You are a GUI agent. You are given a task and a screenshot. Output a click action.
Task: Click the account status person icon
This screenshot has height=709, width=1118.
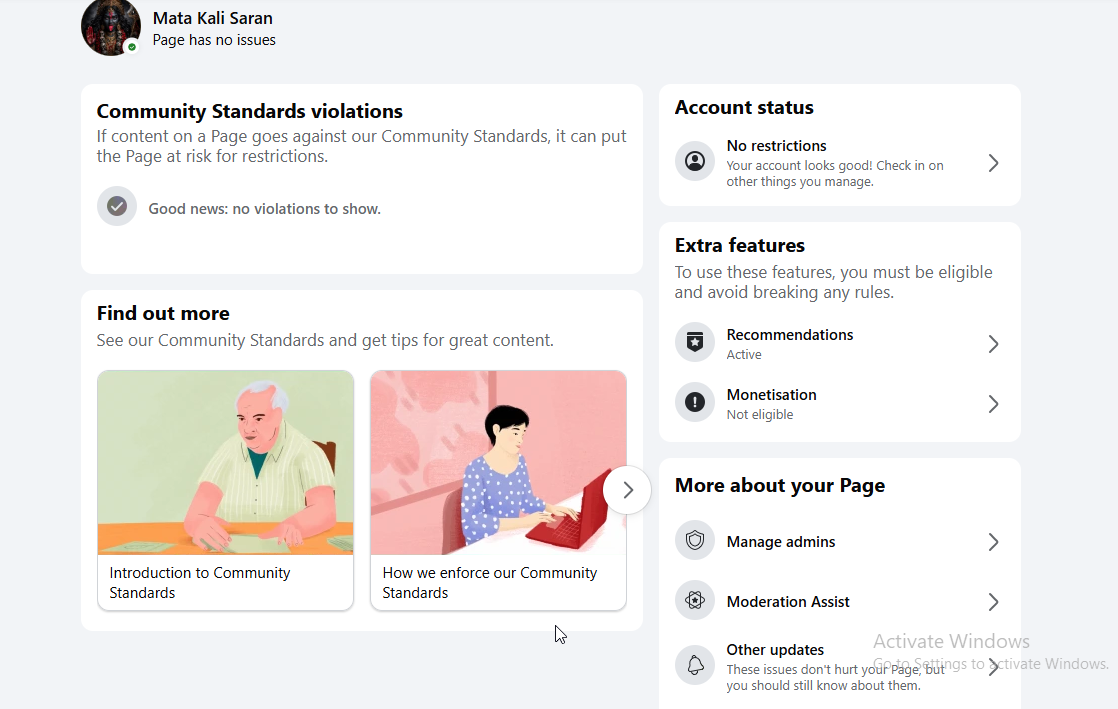coord(694,161)
